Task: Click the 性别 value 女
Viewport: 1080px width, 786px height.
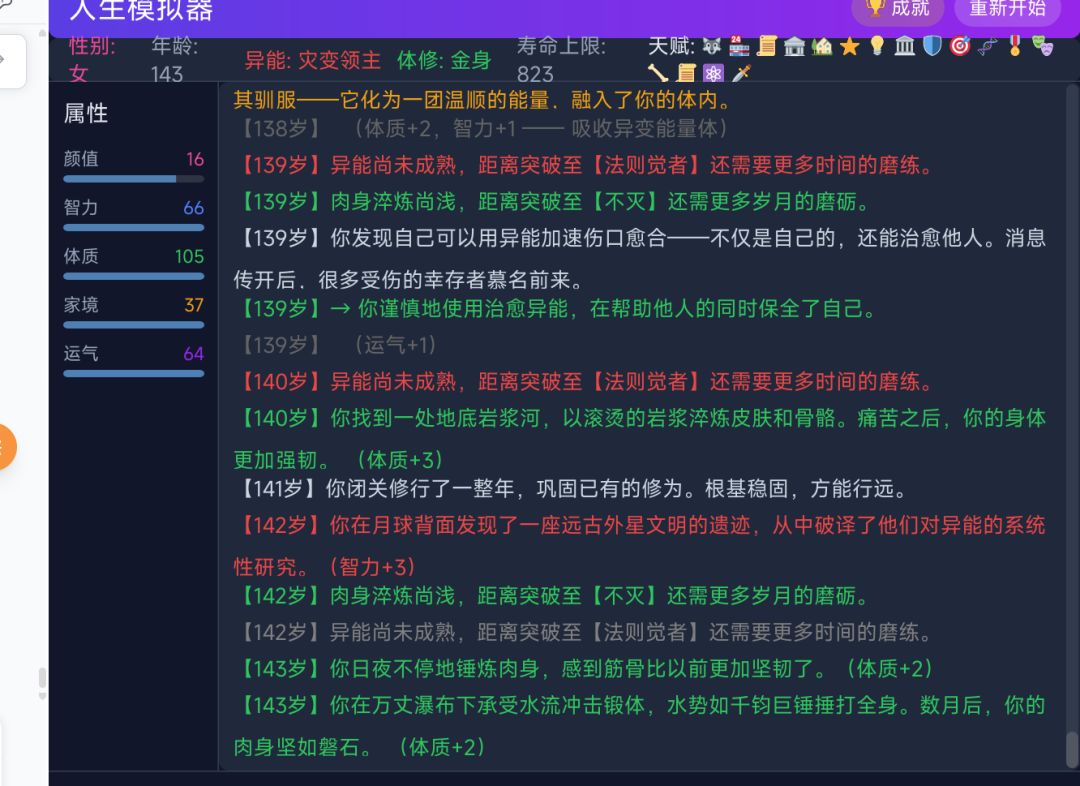Action: click(x=79, y=73)
